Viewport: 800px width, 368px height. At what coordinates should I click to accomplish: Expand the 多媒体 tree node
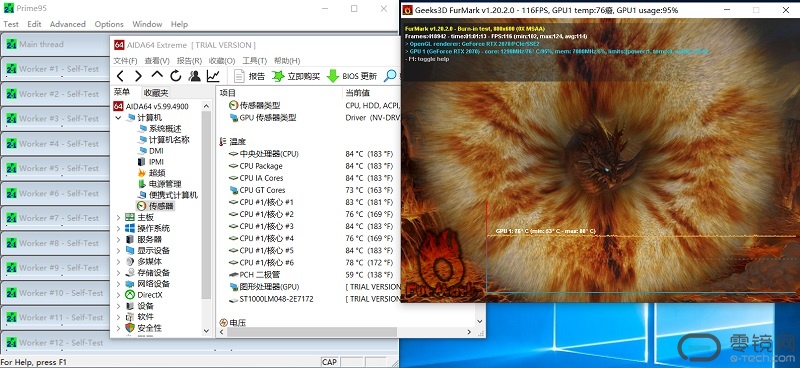[118, 261]
